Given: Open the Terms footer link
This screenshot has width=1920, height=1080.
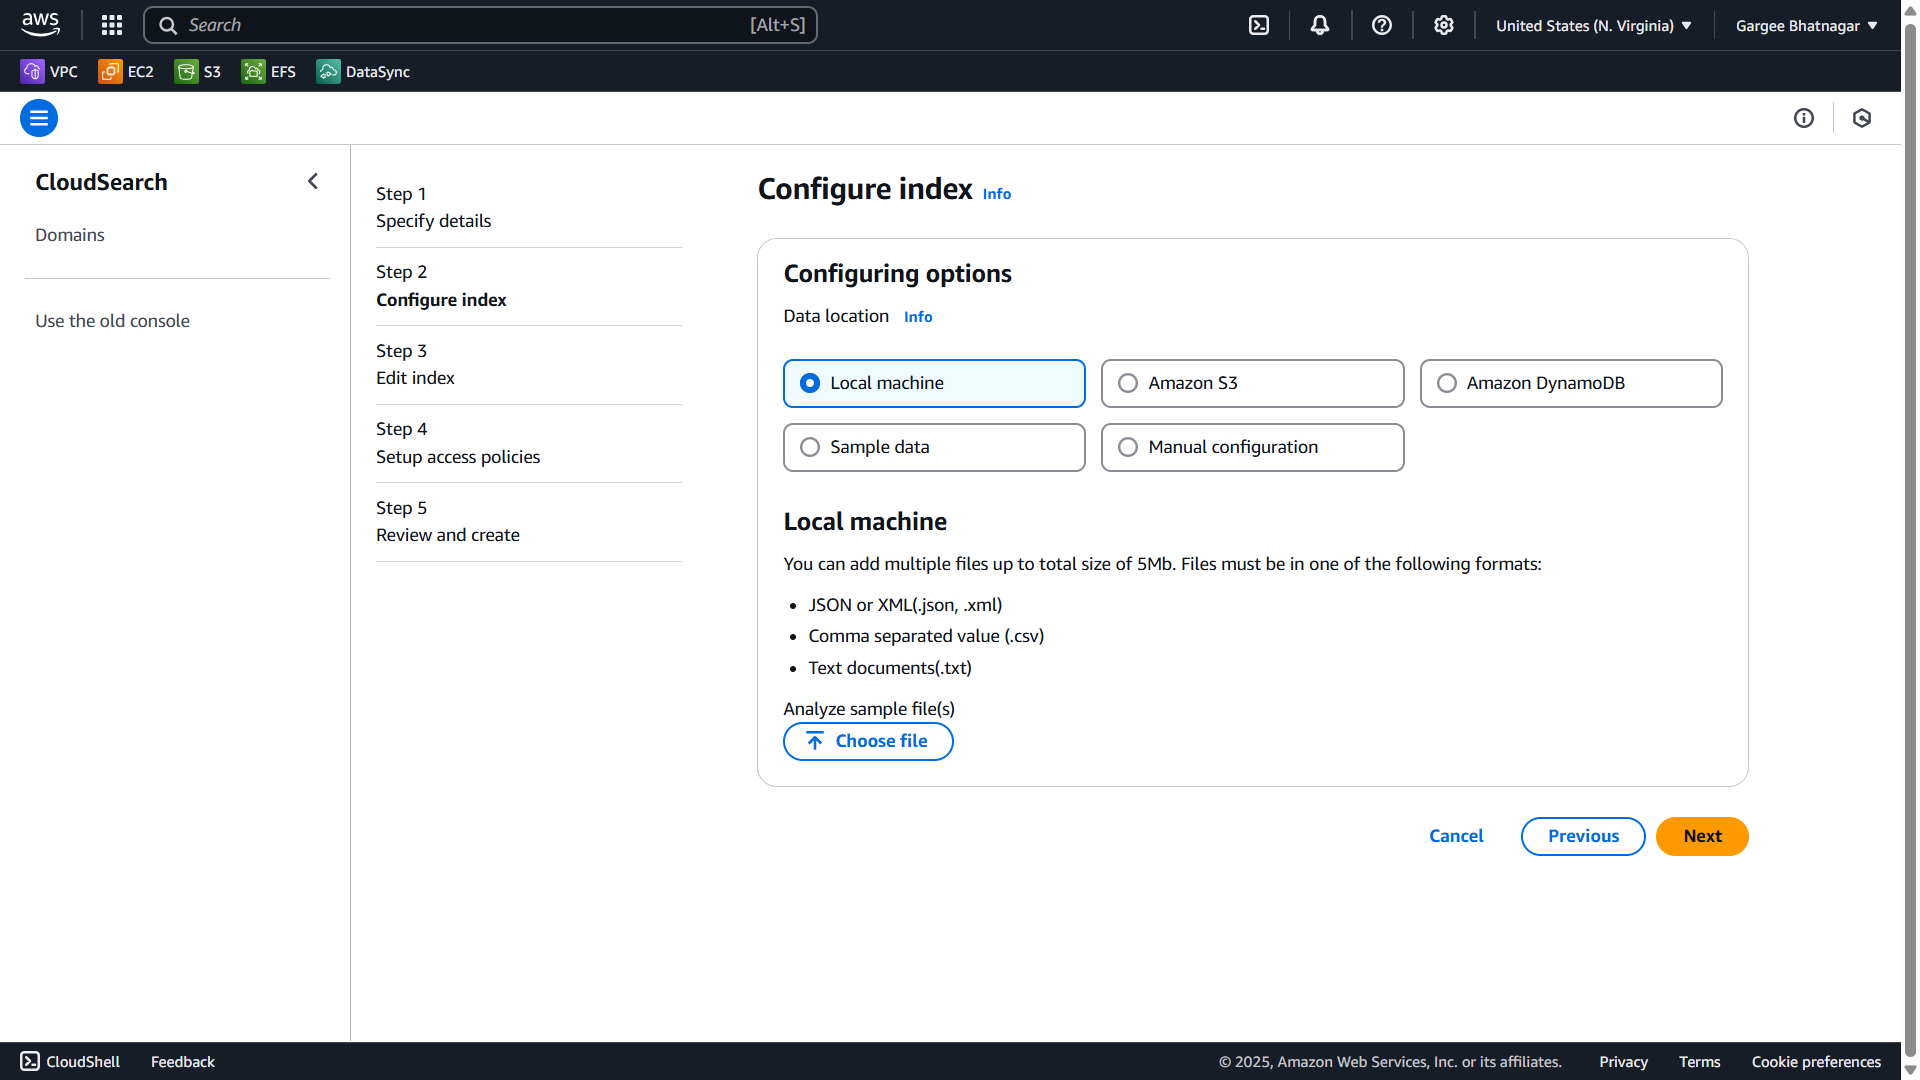Looking at the screenshot, I should point(1699,1061).
